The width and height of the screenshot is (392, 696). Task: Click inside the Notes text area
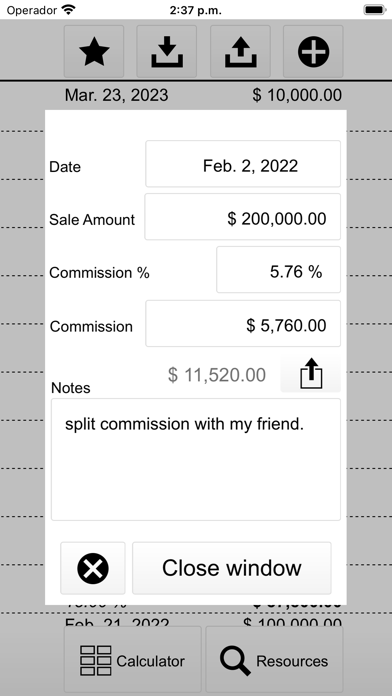click(196, 459)
